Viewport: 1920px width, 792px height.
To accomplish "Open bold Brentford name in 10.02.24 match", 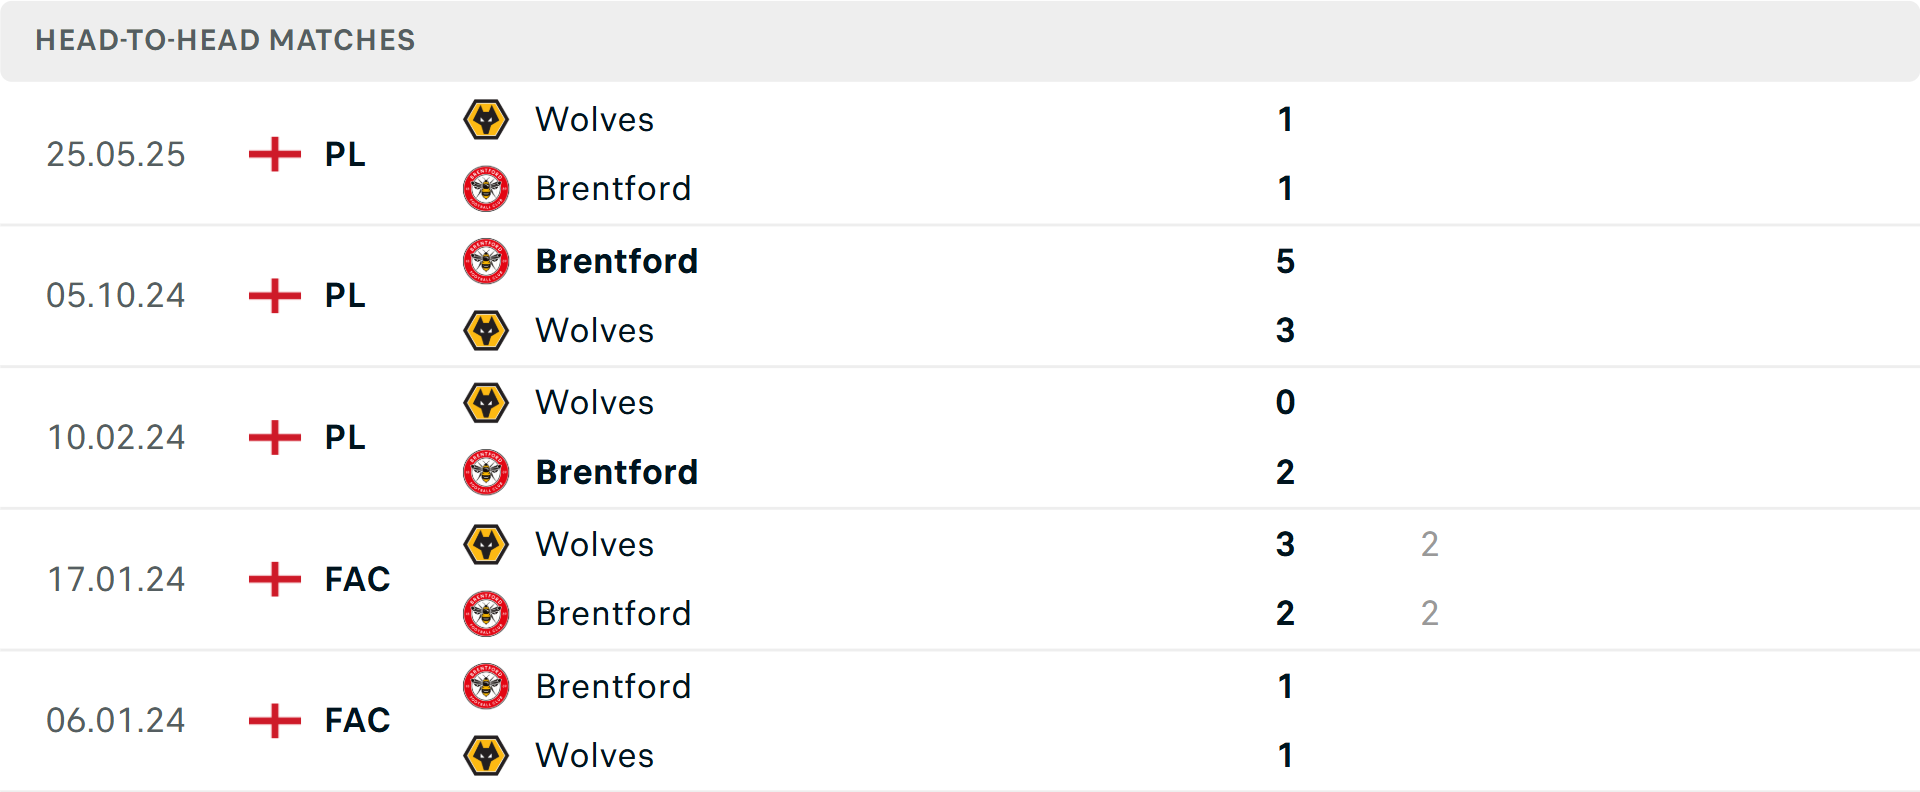I will [616, 472].
